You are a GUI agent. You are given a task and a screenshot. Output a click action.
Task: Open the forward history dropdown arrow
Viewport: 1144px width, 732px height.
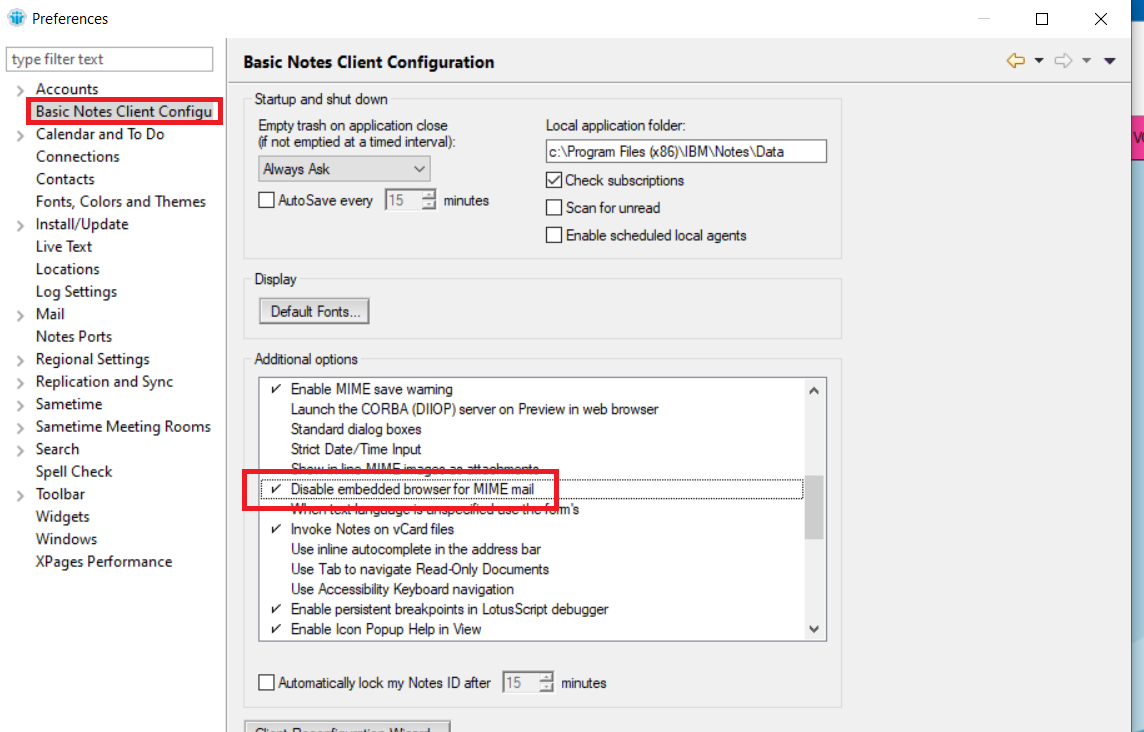click(1086, 61)
